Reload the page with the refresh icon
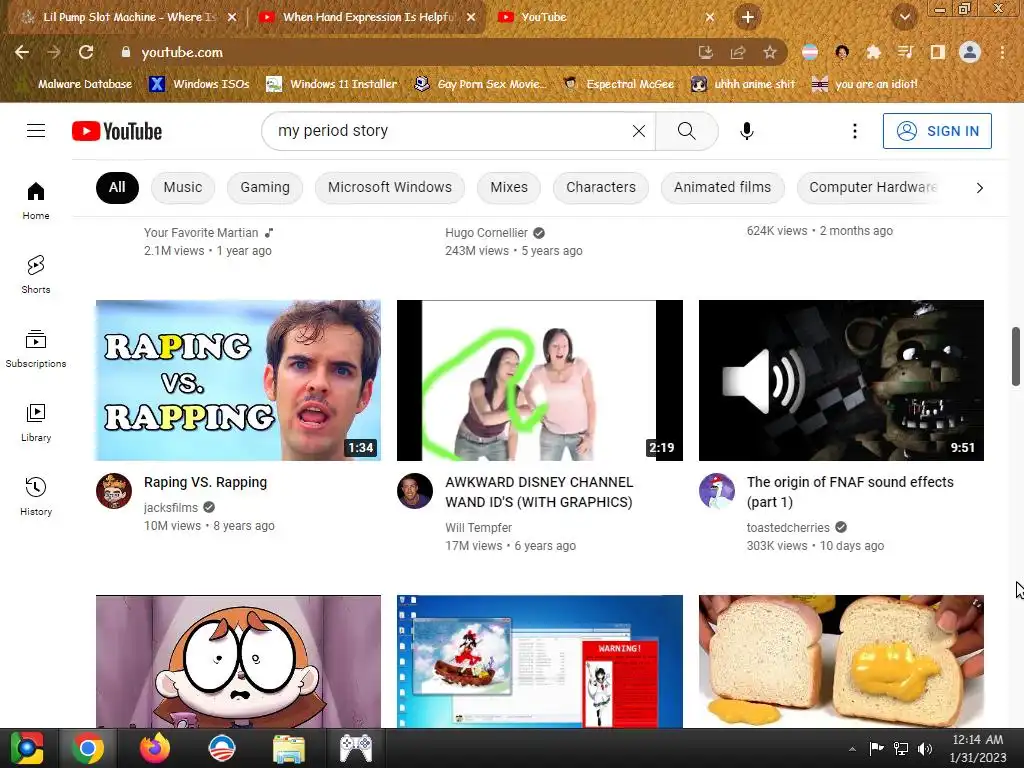 (86, 52)
